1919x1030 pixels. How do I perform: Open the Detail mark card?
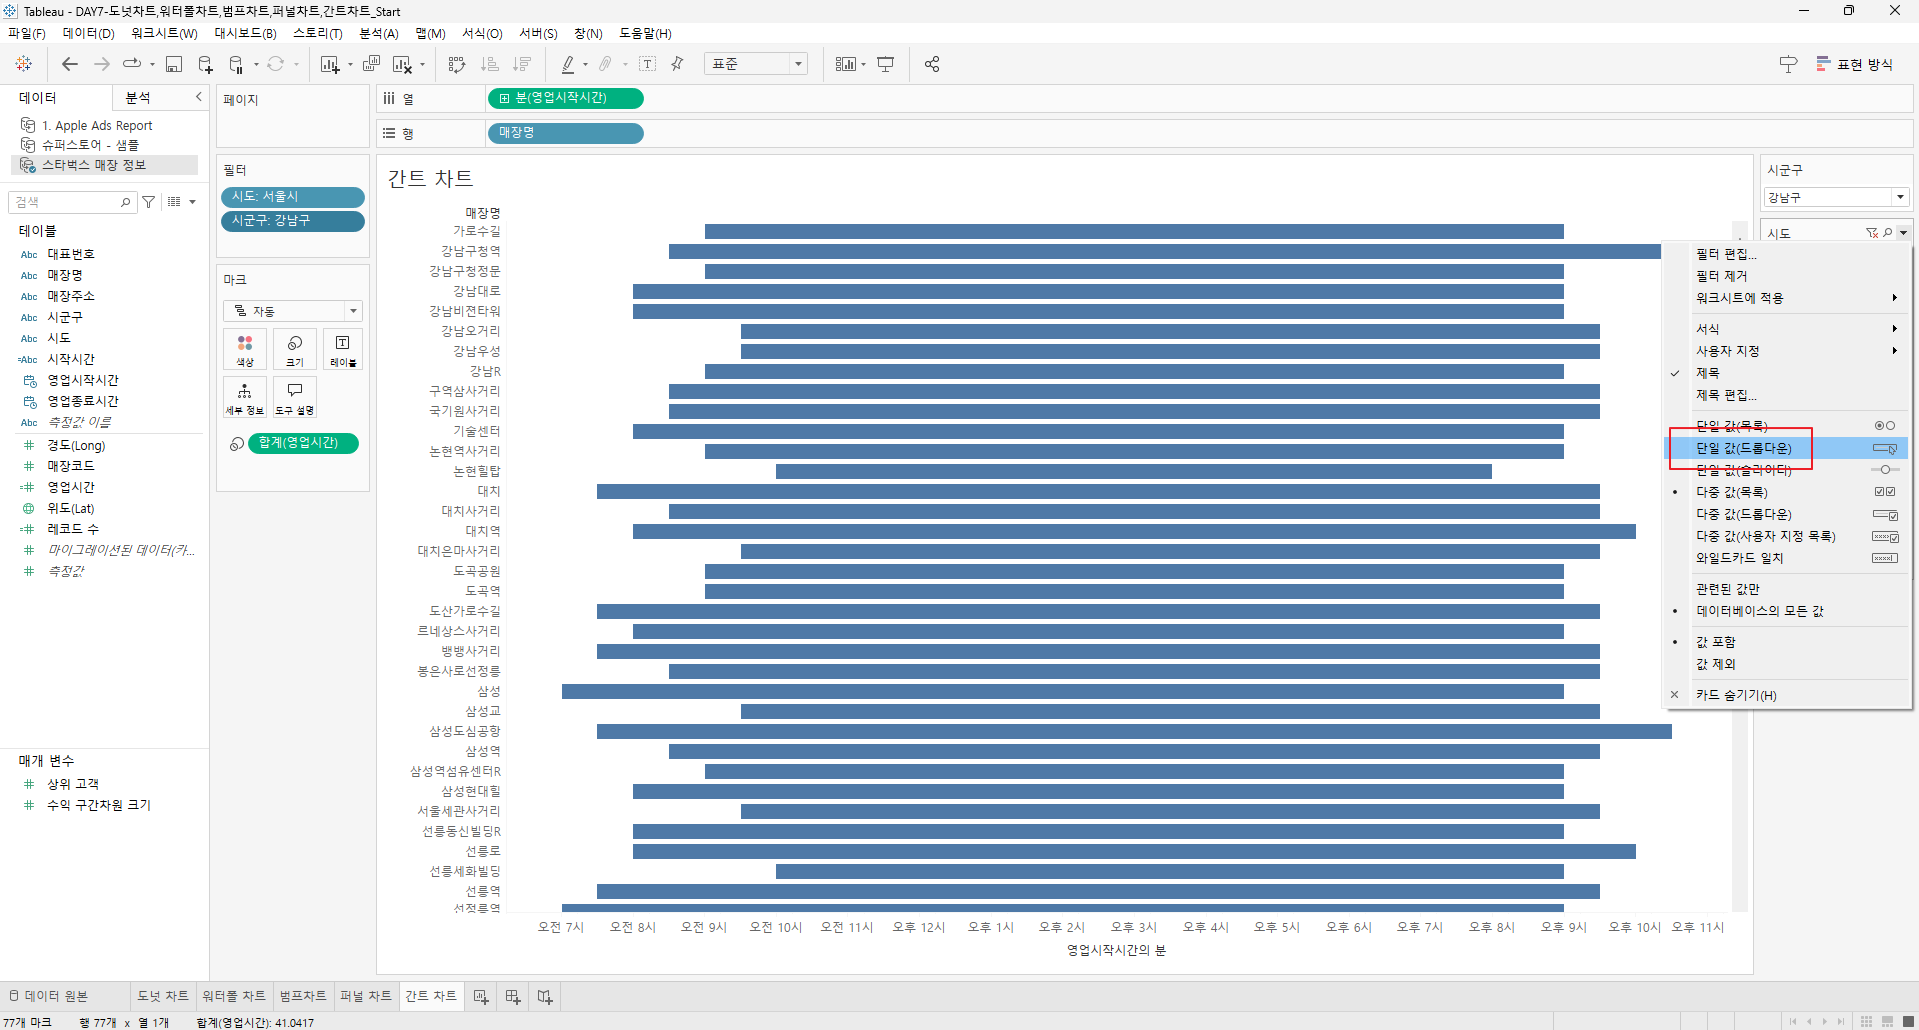tap(245, 397)
